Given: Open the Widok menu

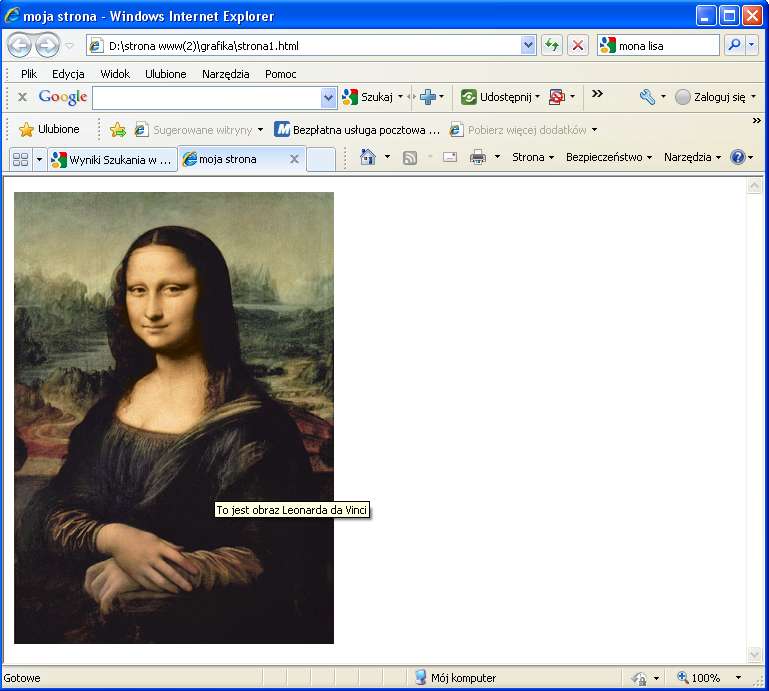Looking at the screenshot, I should point(115,74).
